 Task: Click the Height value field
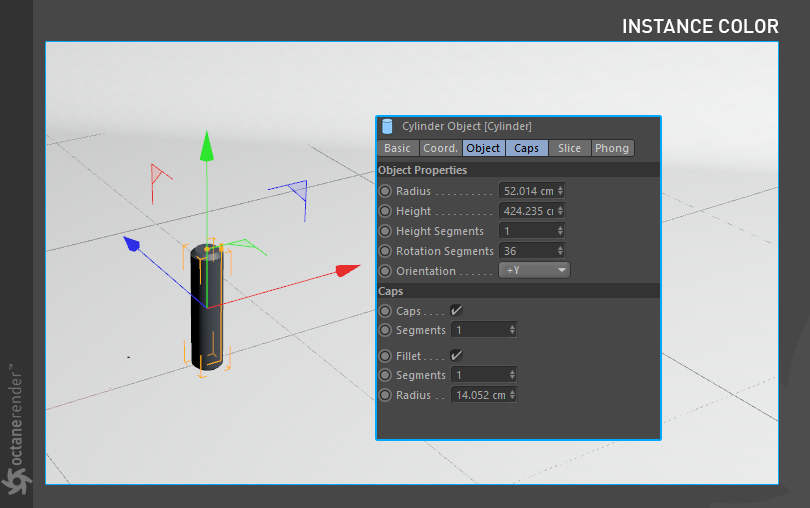click(x=532, y=211)
